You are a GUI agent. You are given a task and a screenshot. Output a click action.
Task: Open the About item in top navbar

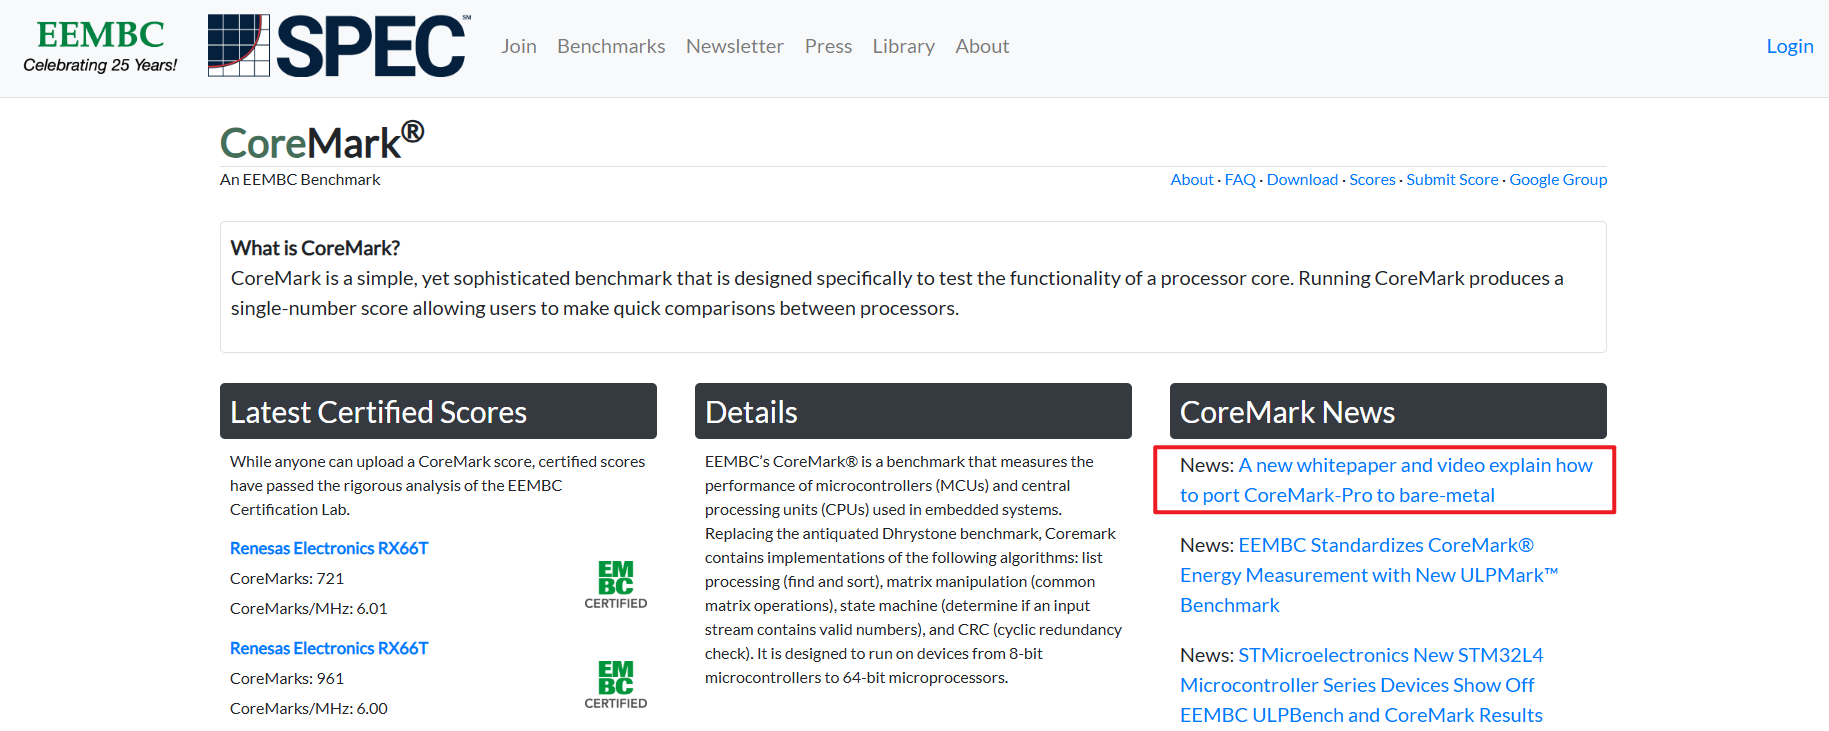click(982, 46)
